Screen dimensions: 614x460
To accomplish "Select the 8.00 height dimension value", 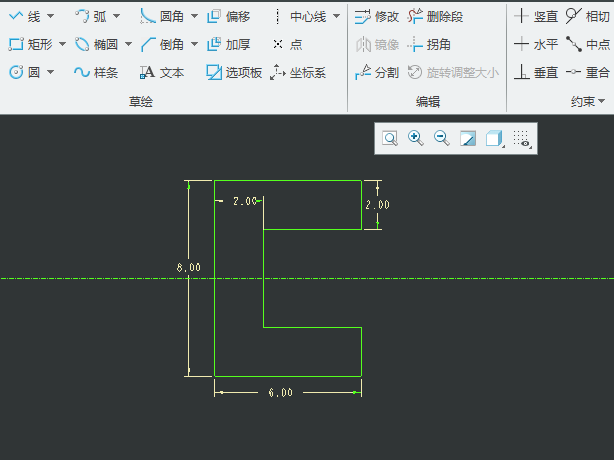I will pyautogui.click(x=189, y=267).
